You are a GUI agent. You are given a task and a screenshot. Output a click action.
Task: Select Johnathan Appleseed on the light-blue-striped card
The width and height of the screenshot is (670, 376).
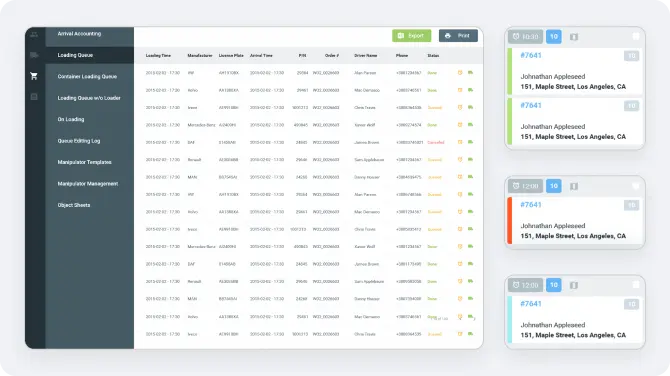click(553, 325)
